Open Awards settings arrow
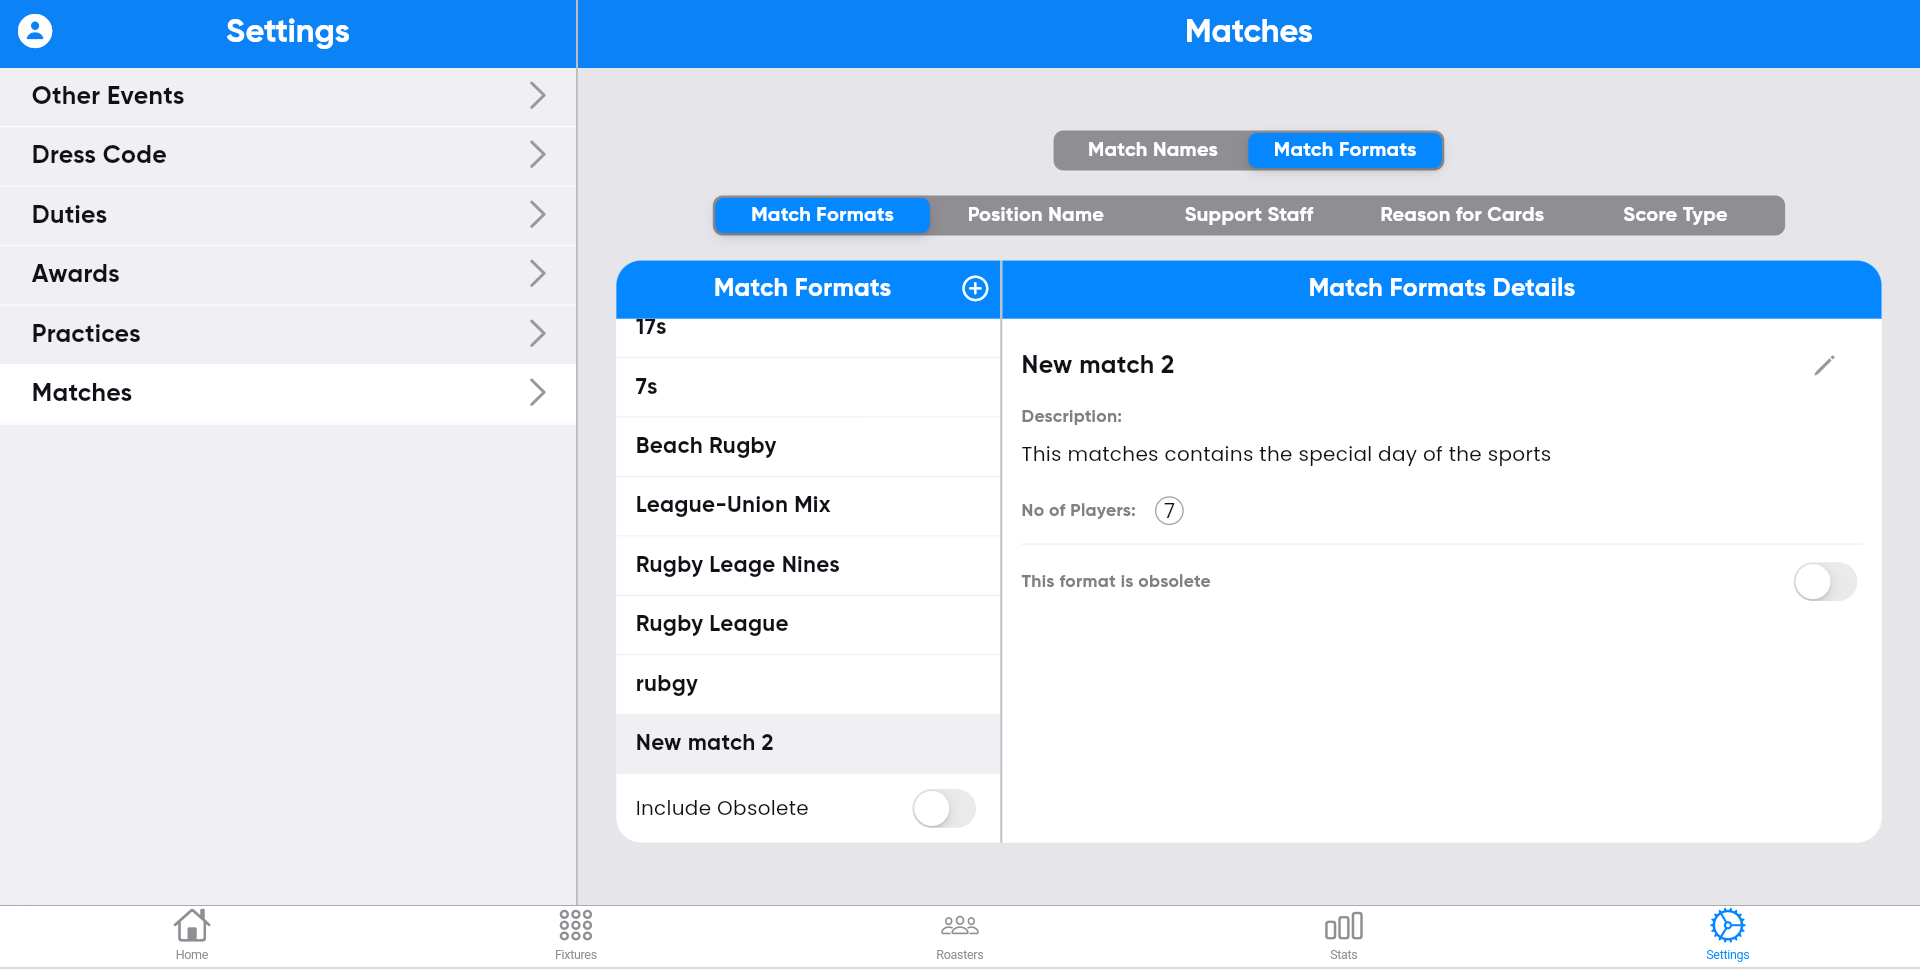 (537, 274)
